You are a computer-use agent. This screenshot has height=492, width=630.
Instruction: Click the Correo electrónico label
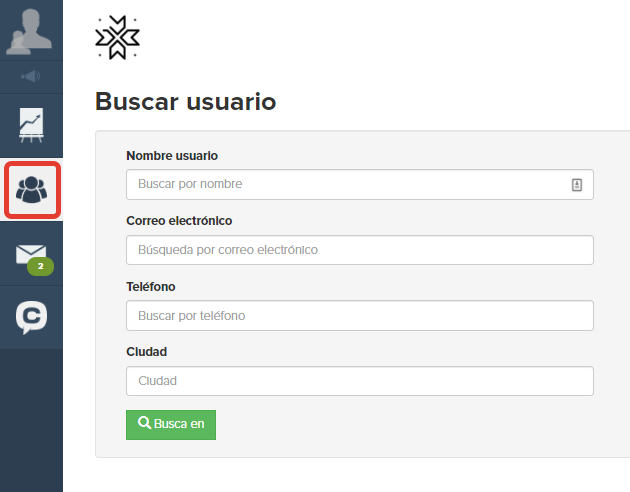coord(179,221)
